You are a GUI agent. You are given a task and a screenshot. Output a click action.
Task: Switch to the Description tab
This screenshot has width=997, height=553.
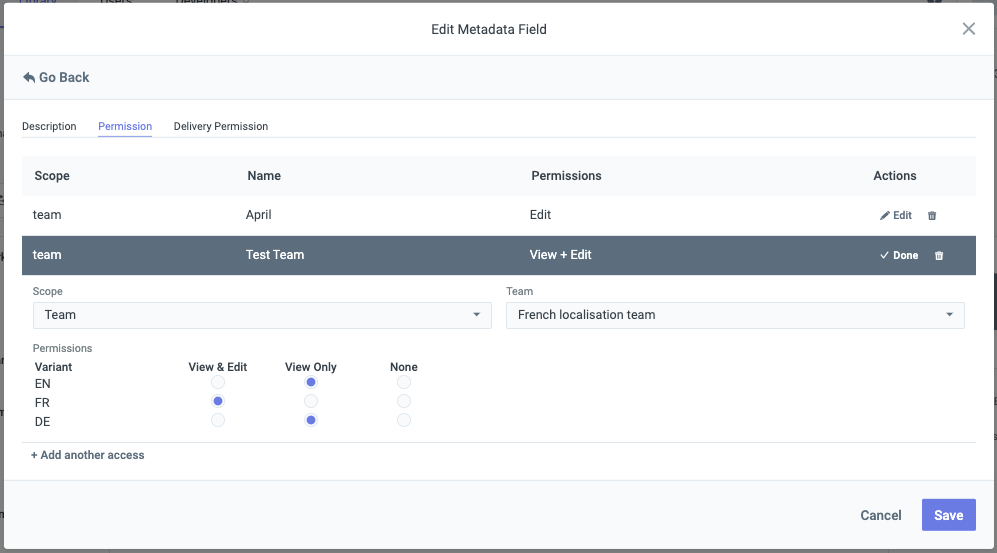49,126
